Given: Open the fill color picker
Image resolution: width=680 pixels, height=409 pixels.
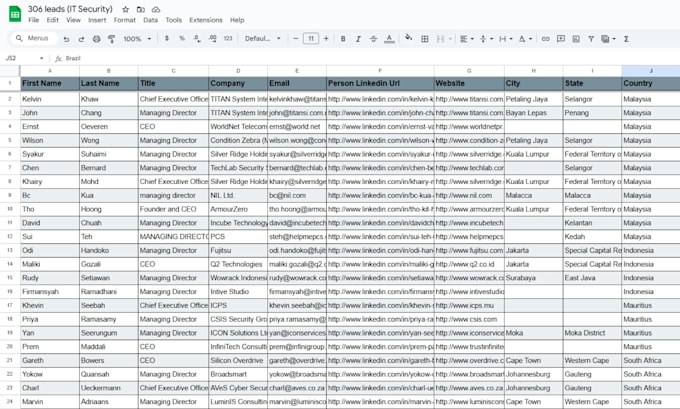Looking at the screenshot, I should click(409, 38).
